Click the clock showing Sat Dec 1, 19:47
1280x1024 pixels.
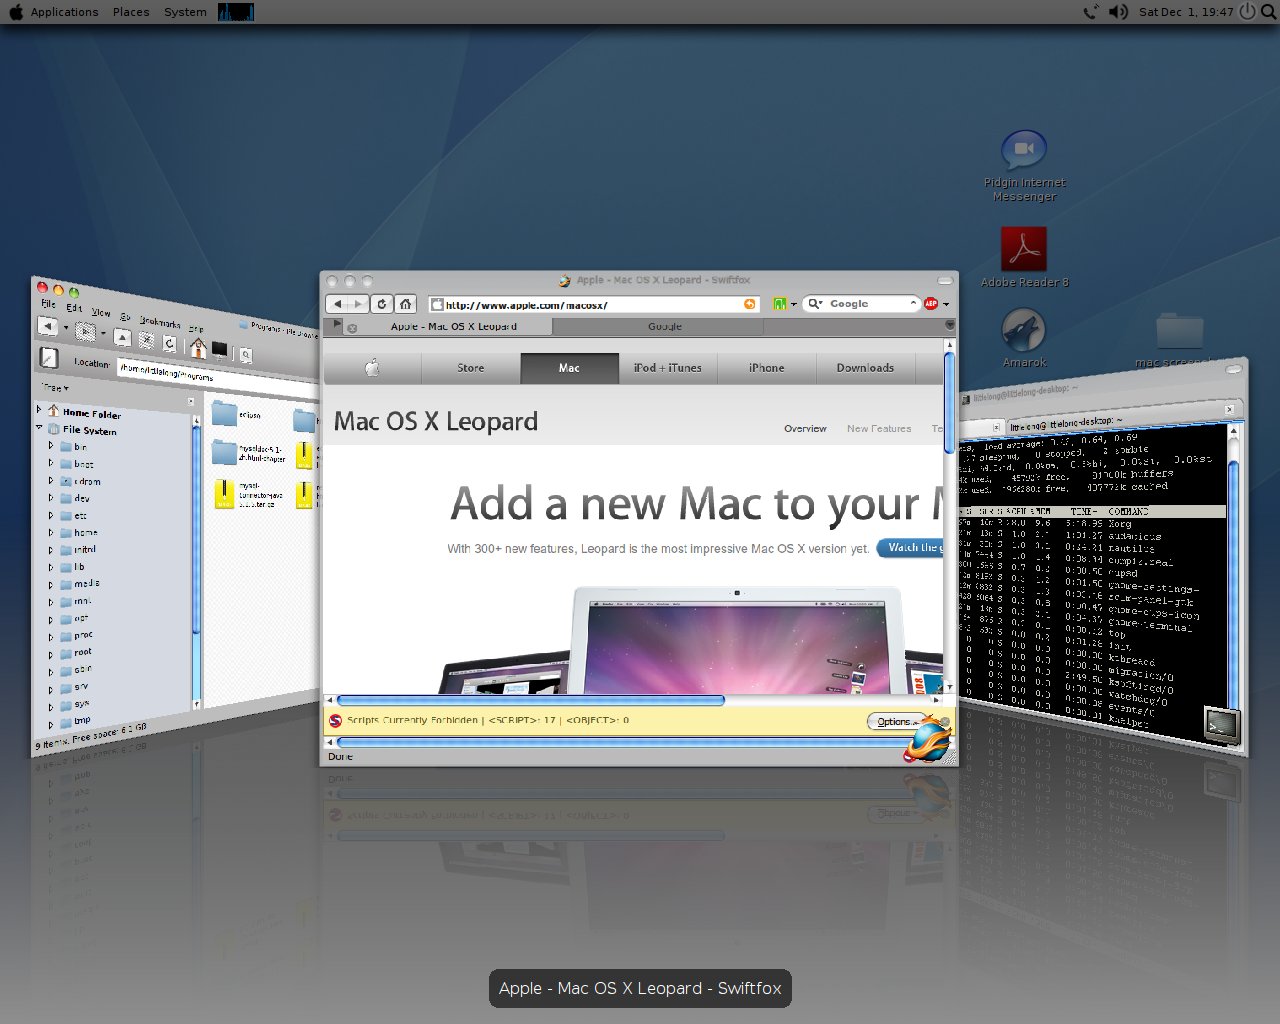1186,12
